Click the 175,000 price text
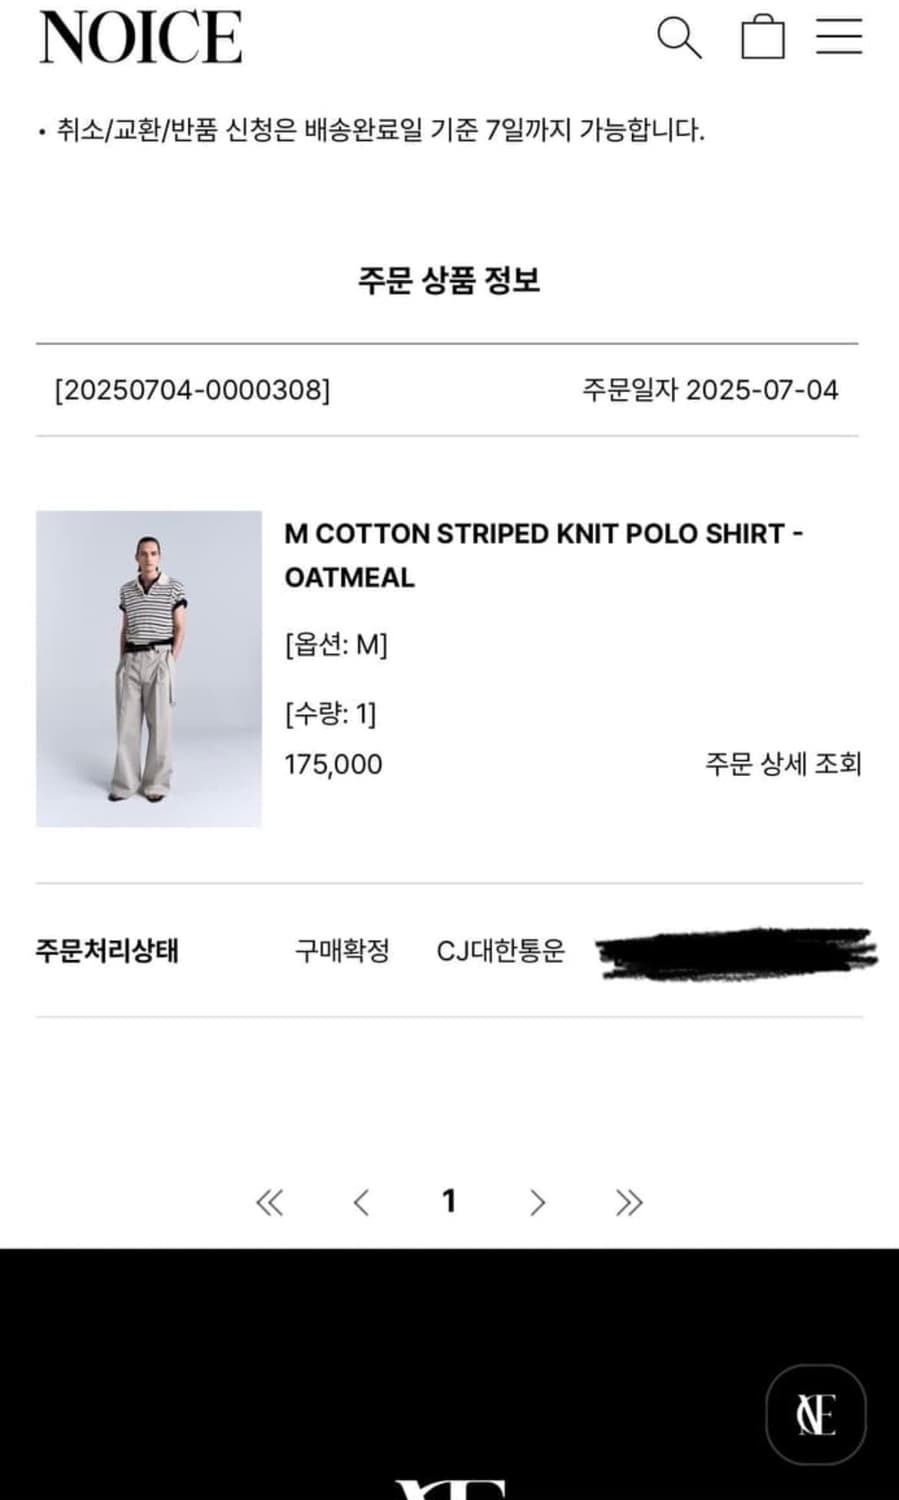The height and width of the screenshot is (1500, 899). tap(333, 764)
